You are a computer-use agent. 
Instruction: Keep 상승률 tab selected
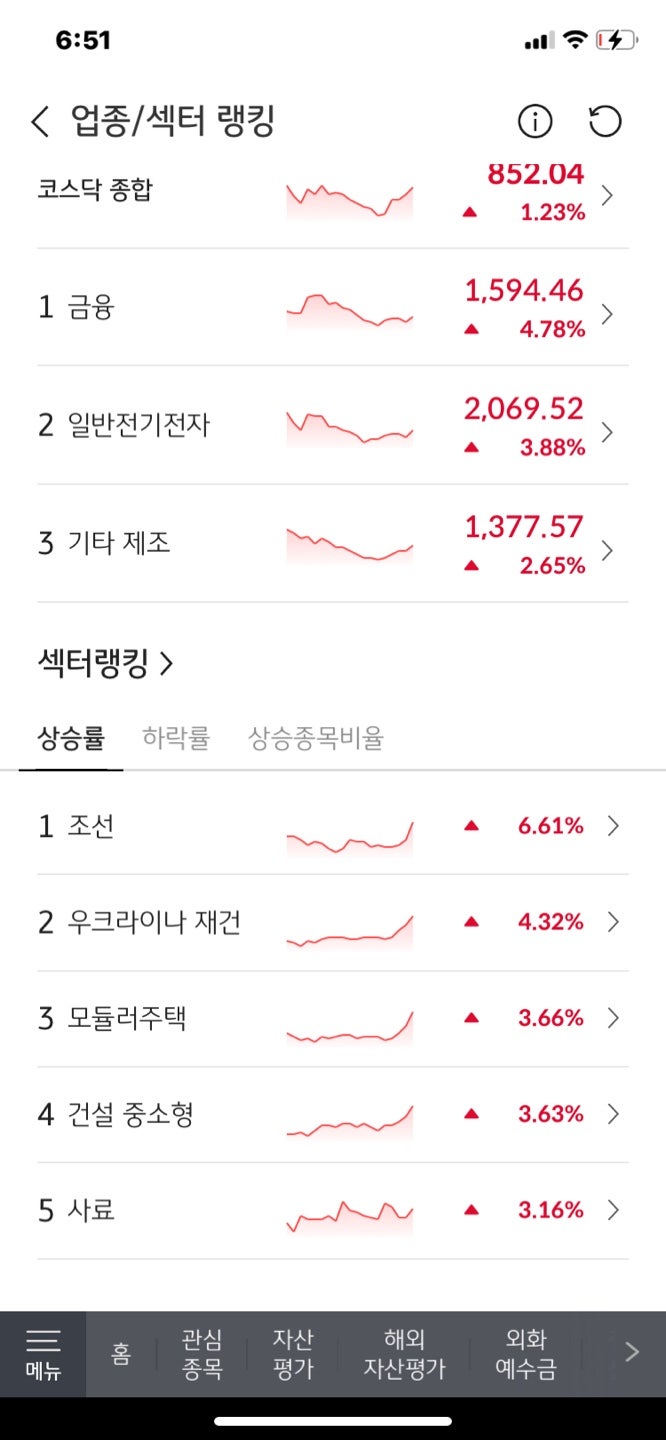(70, 738)
